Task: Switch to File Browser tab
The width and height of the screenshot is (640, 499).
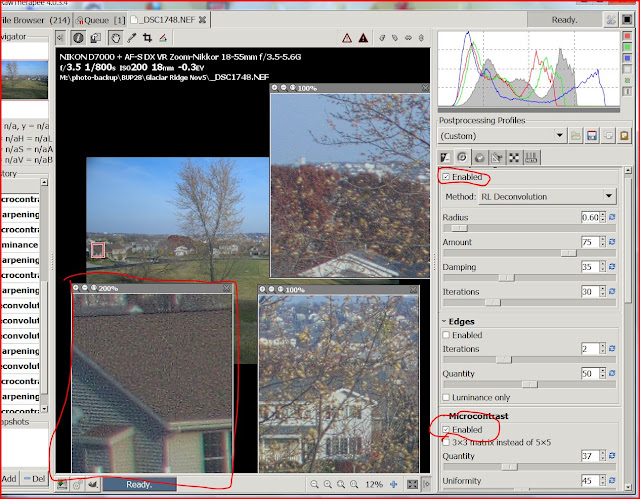Action: (x=36, y=20)
